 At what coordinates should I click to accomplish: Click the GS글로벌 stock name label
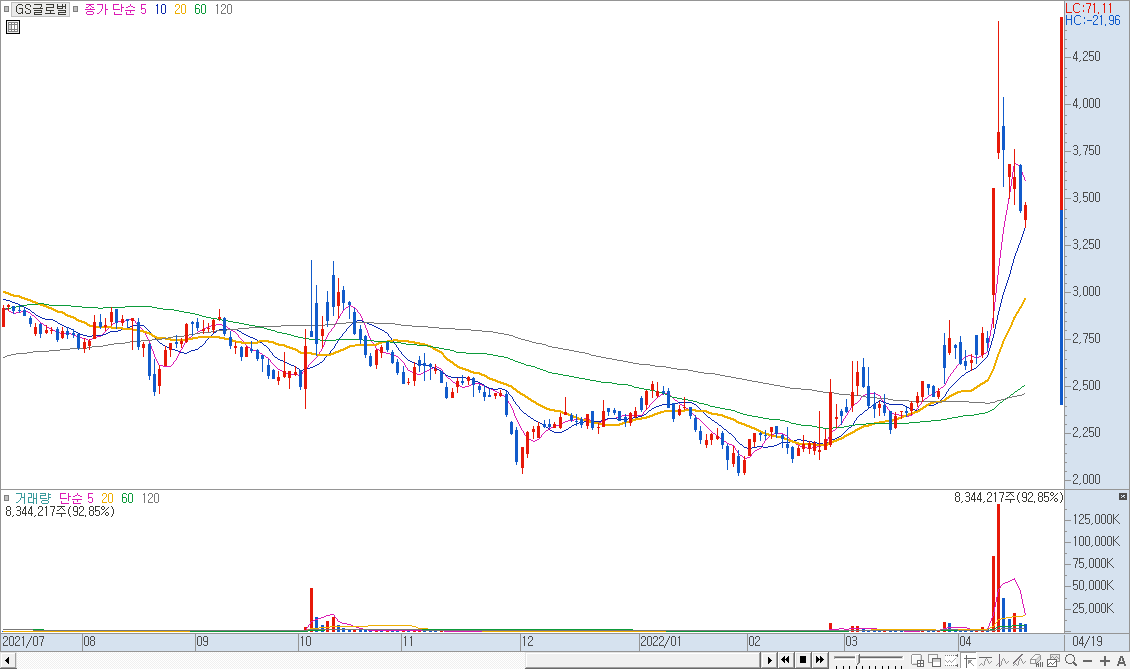click(x=42, y=9)
